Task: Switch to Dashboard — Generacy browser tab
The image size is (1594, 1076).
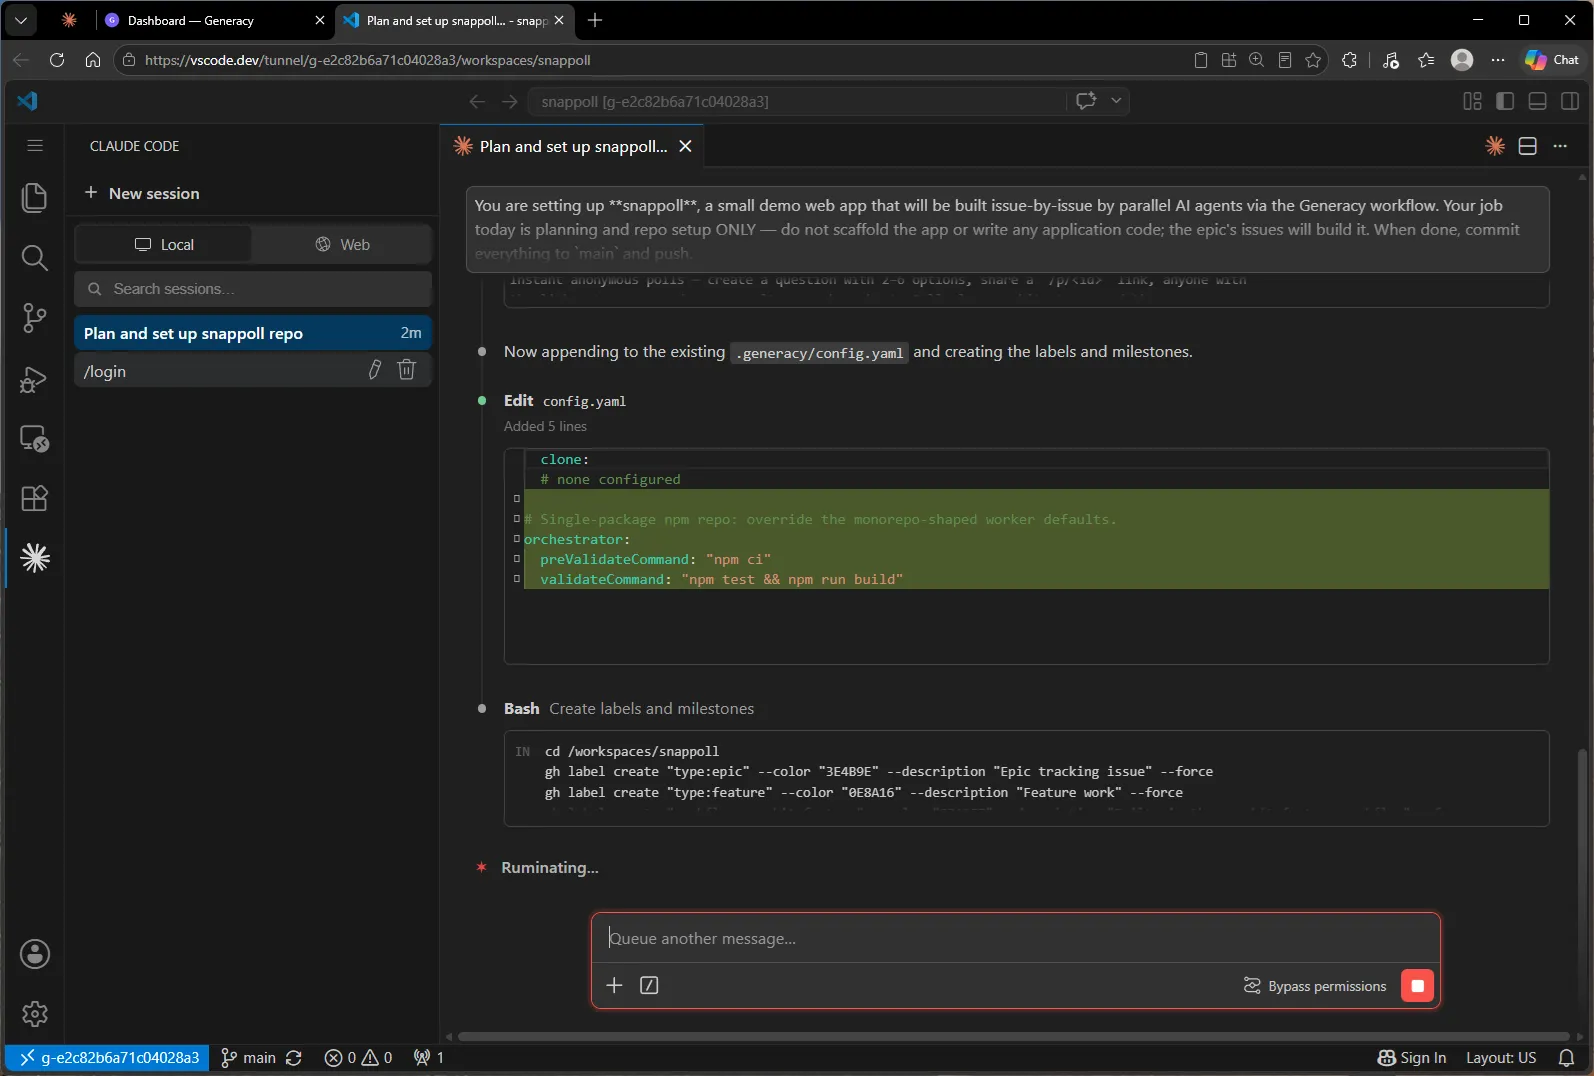Action: 214,20
